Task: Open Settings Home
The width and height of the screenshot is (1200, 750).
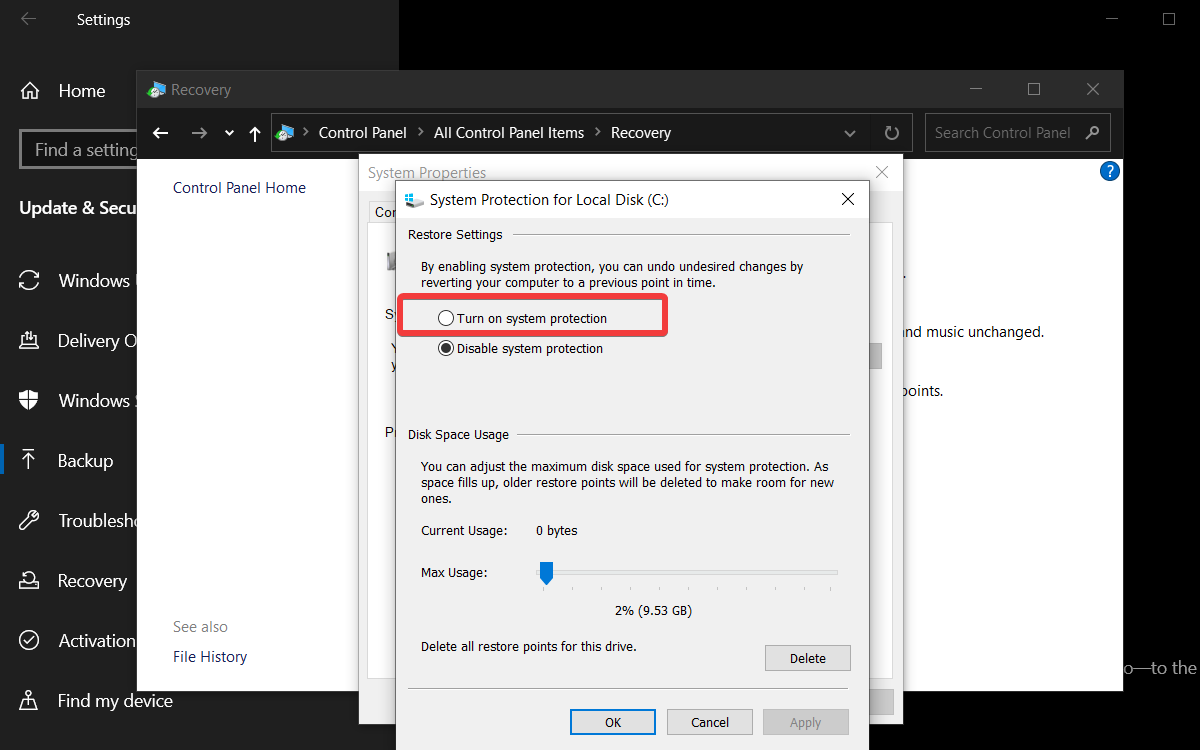Action: click(82, 91)
